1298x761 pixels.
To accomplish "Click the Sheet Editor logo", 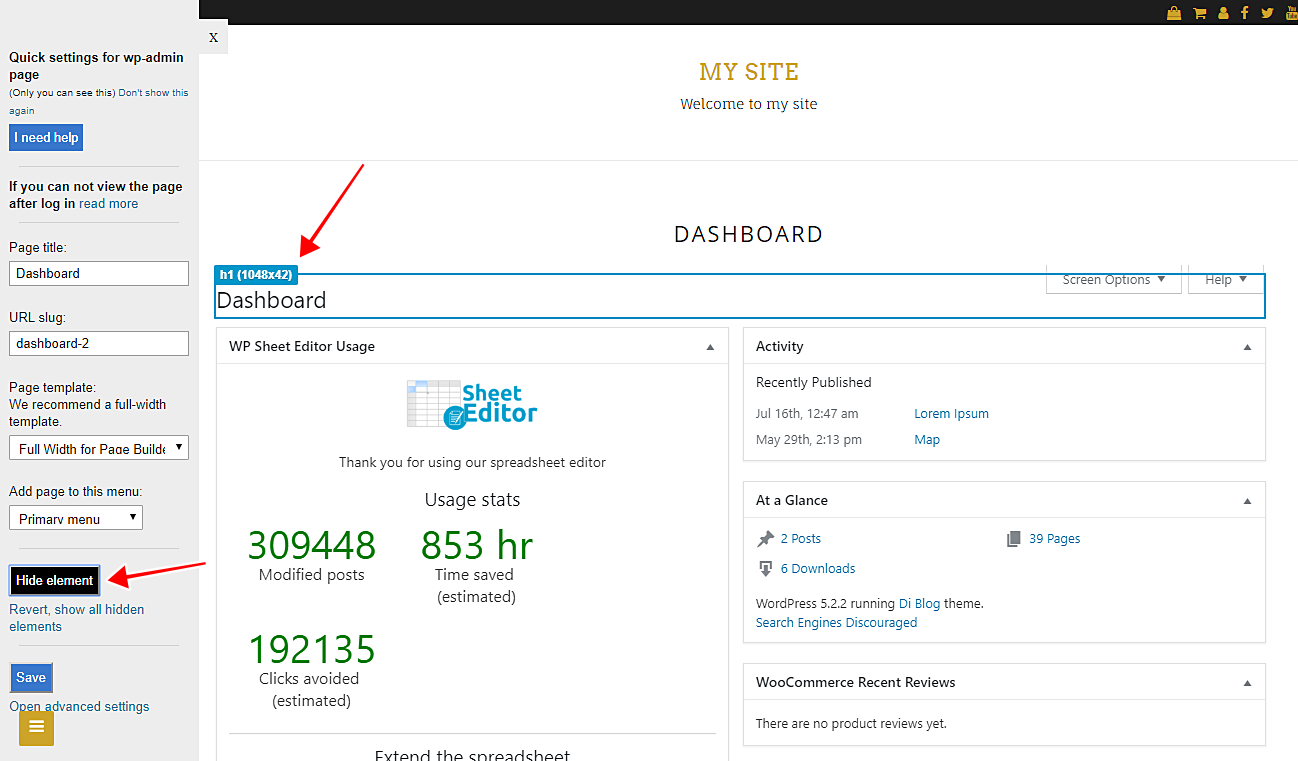I will tap(472, 405).
